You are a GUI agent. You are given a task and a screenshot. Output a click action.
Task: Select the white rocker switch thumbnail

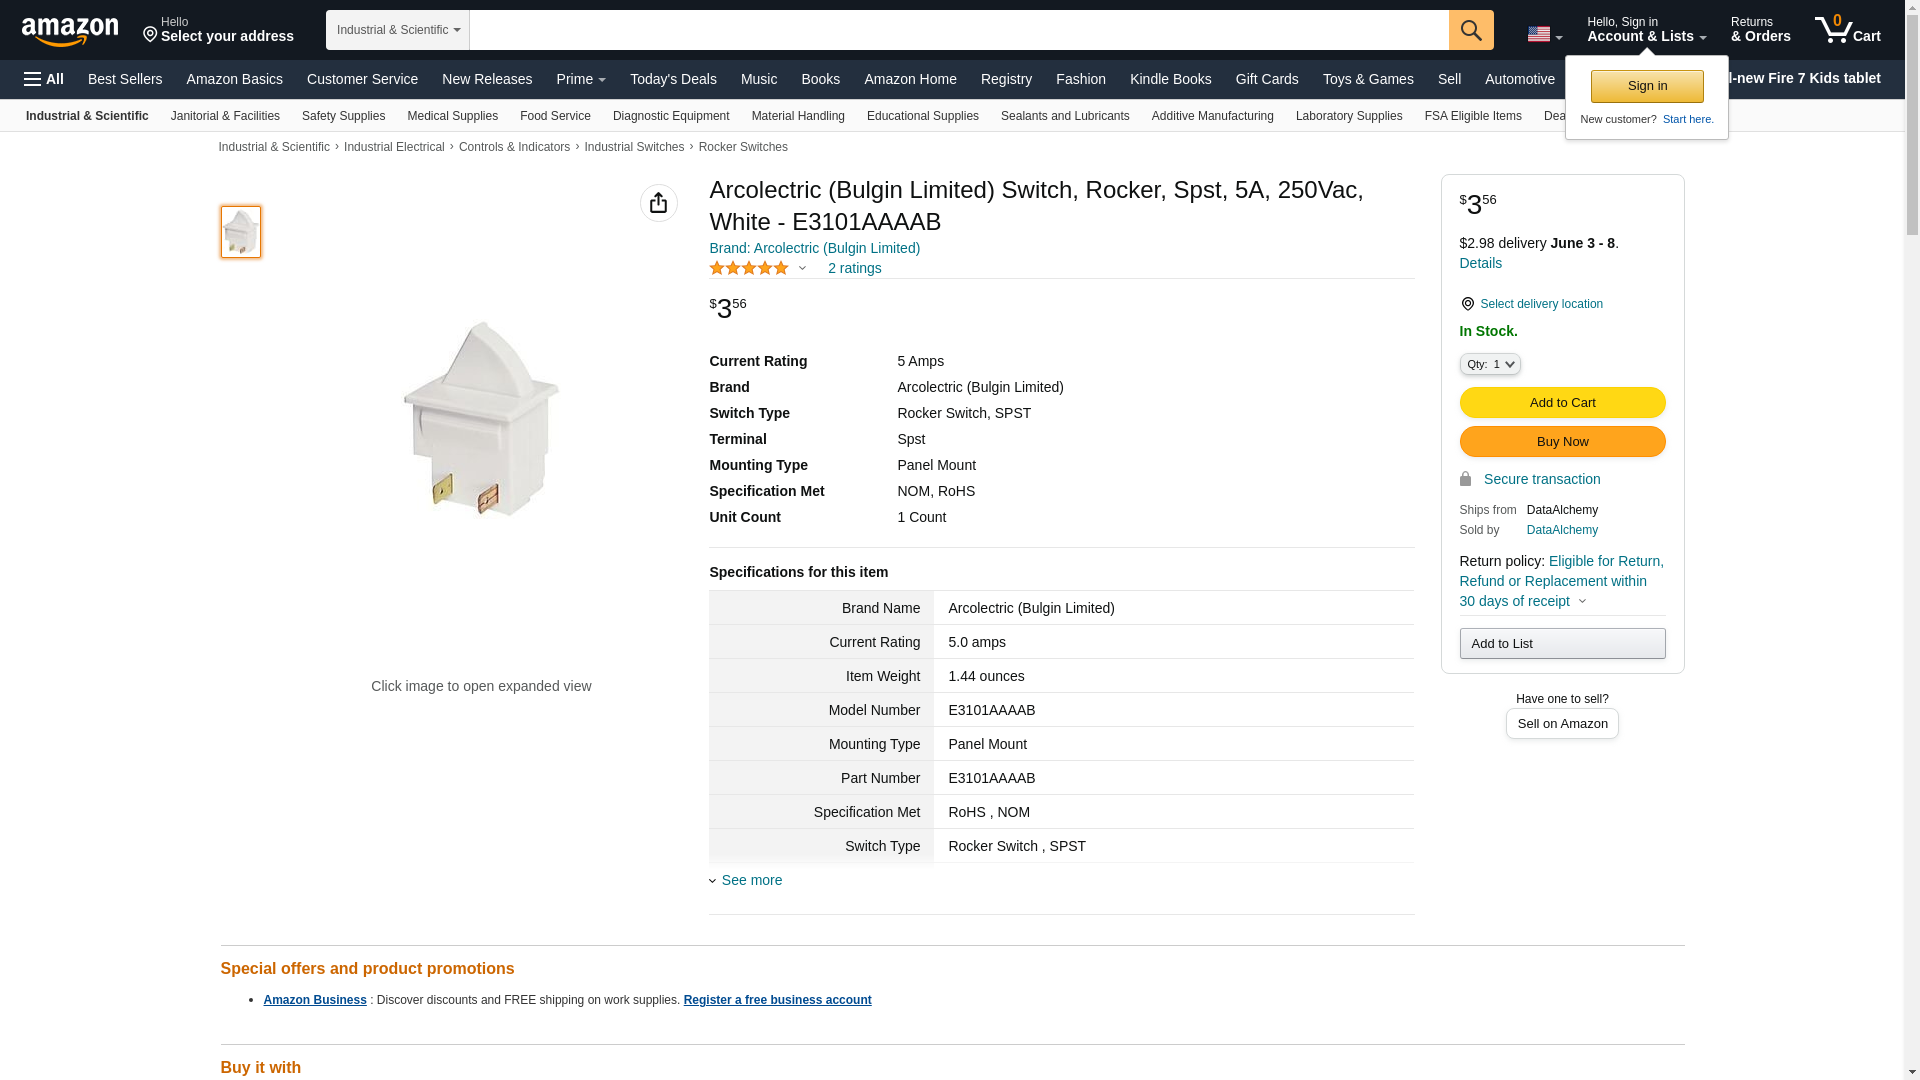(x=241, y=232)
